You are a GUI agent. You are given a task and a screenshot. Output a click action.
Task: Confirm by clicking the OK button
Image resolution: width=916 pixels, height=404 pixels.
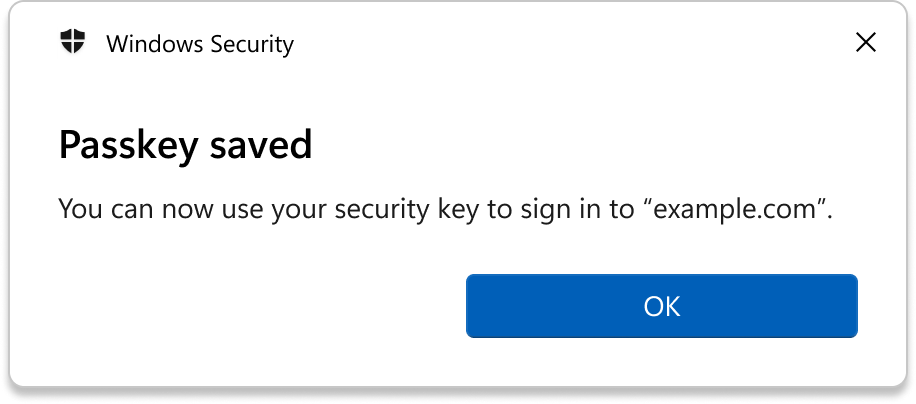click(x=661, y=306)
